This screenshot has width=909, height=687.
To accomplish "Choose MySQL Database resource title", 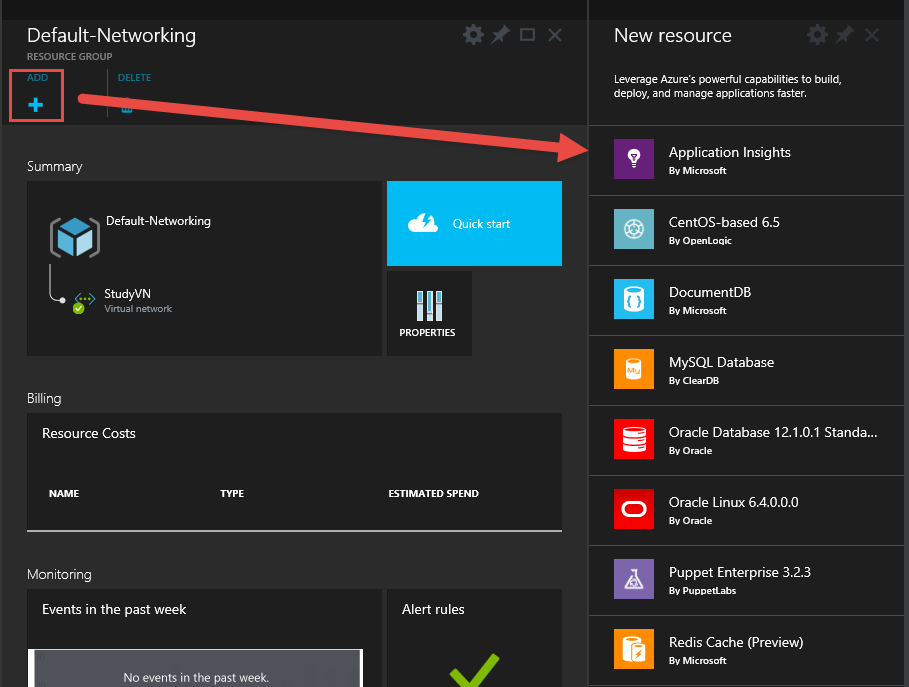I will (x=721, y=362).
